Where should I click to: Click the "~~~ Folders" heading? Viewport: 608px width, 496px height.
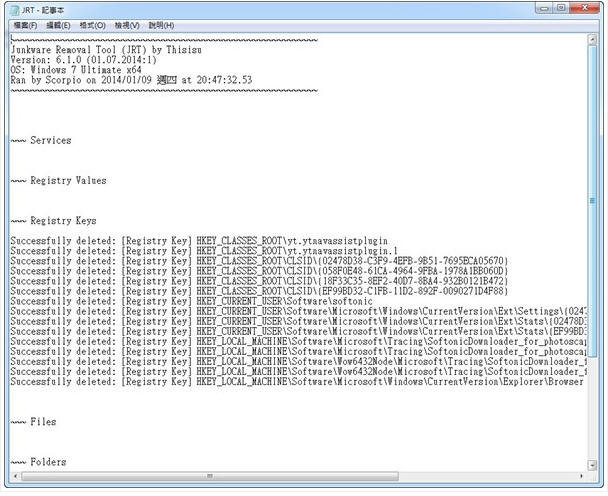click(38, 462)
